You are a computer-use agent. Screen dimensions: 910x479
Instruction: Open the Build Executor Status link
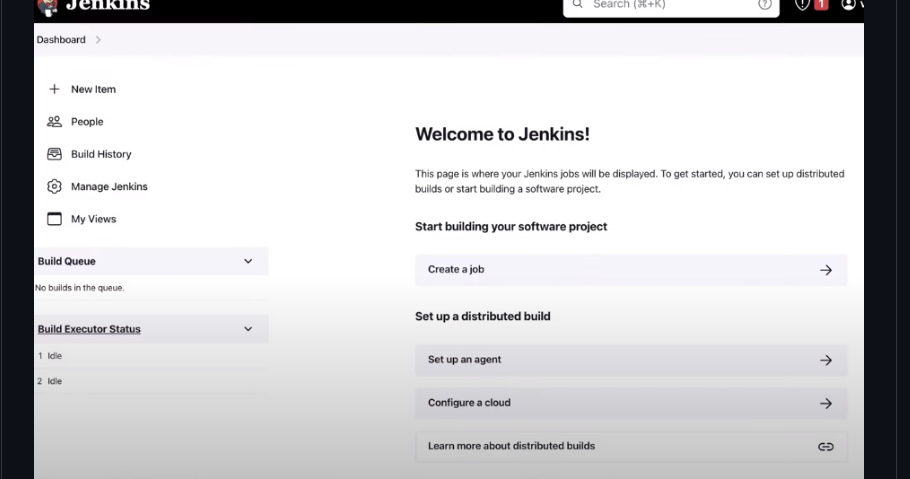point(89,329)
